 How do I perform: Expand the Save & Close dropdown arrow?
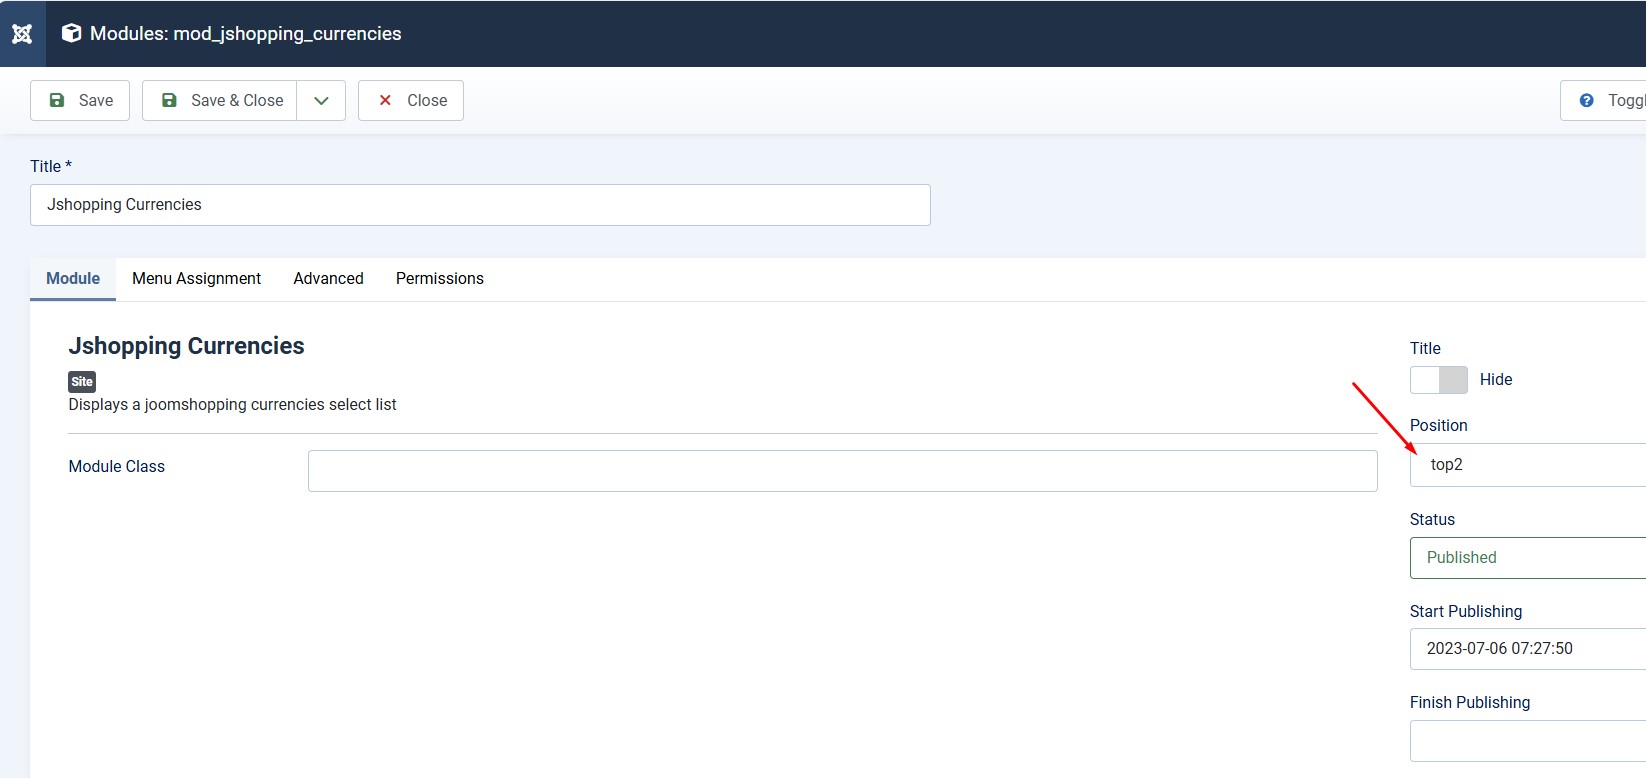pos(321,100)
